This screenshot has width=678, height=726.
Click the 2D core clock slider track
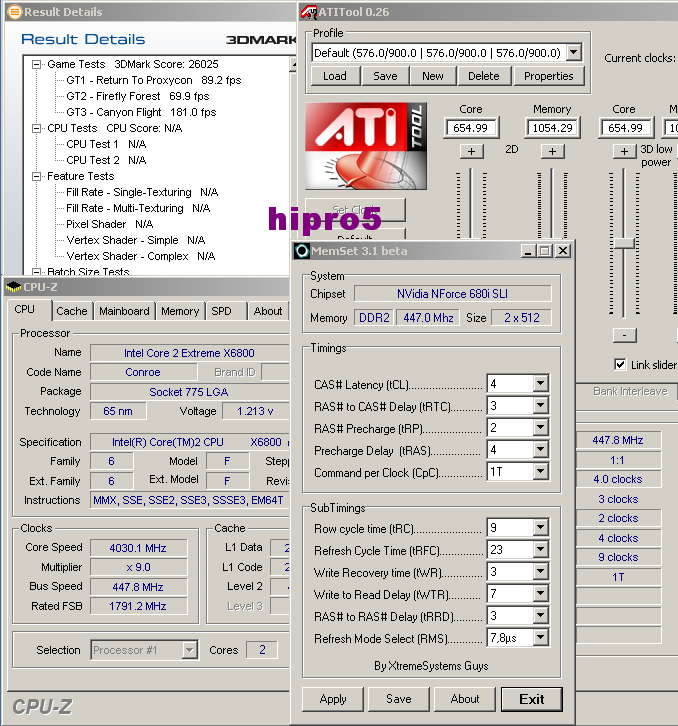[x=471, y=204]
